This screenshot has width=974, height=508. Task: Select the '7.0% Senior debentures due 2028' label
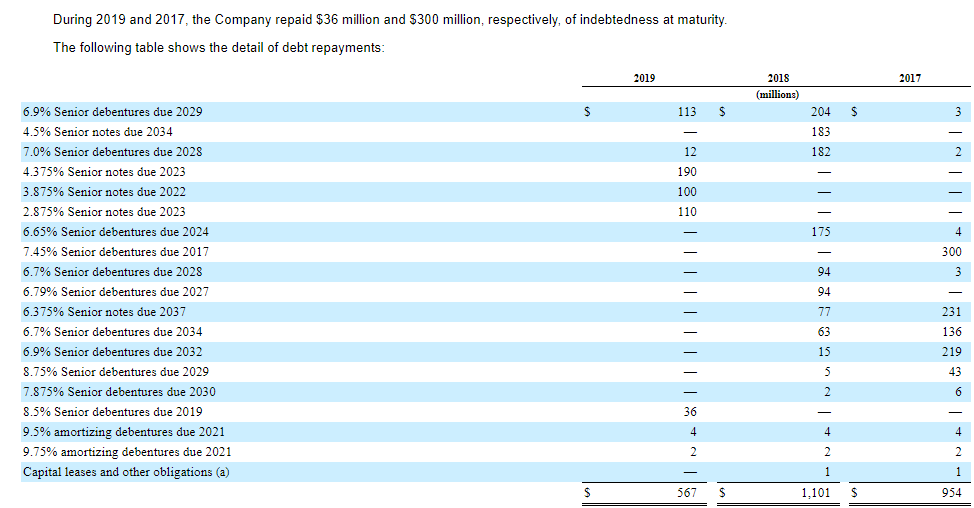(112, 152)
